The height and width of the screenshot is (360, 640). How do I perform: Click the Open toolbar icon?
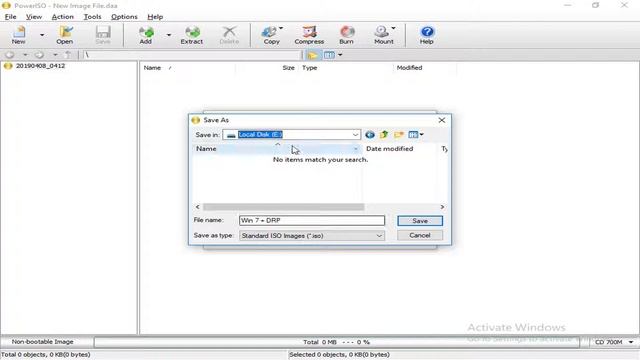(64, 35)
